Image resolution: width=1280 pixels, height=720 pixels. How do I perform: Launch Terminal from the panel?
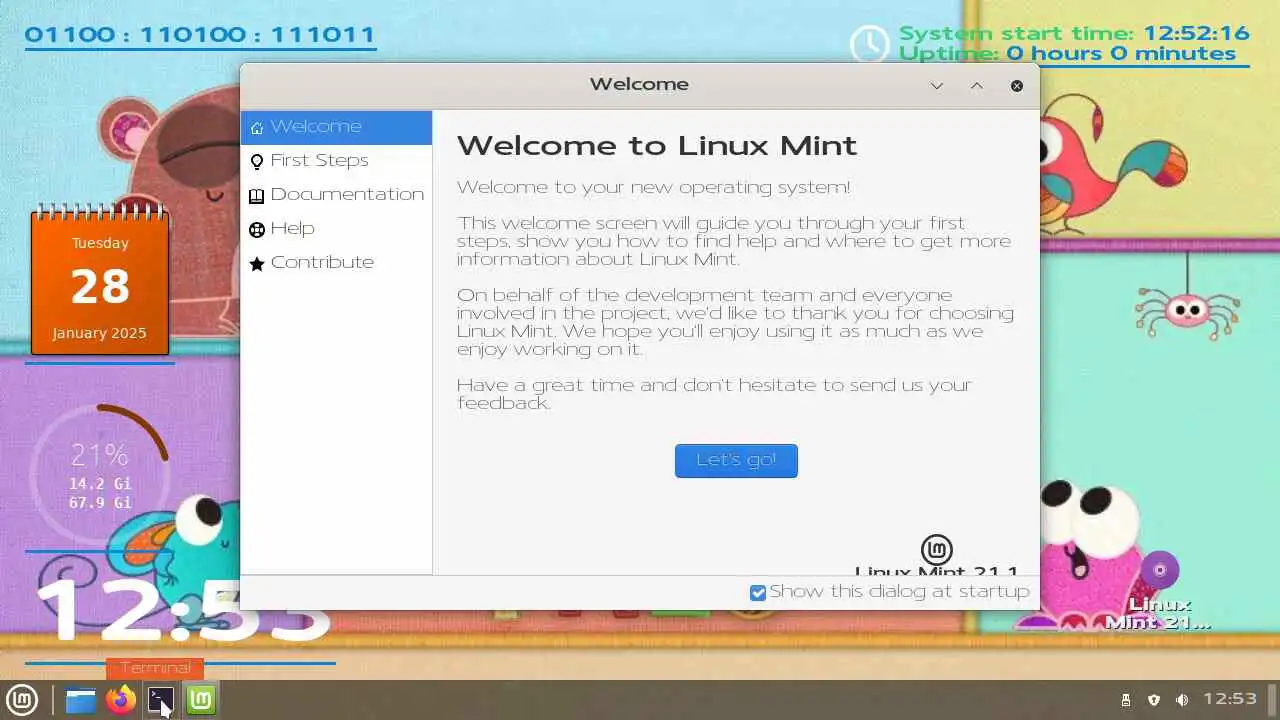(x=161, y=700)
